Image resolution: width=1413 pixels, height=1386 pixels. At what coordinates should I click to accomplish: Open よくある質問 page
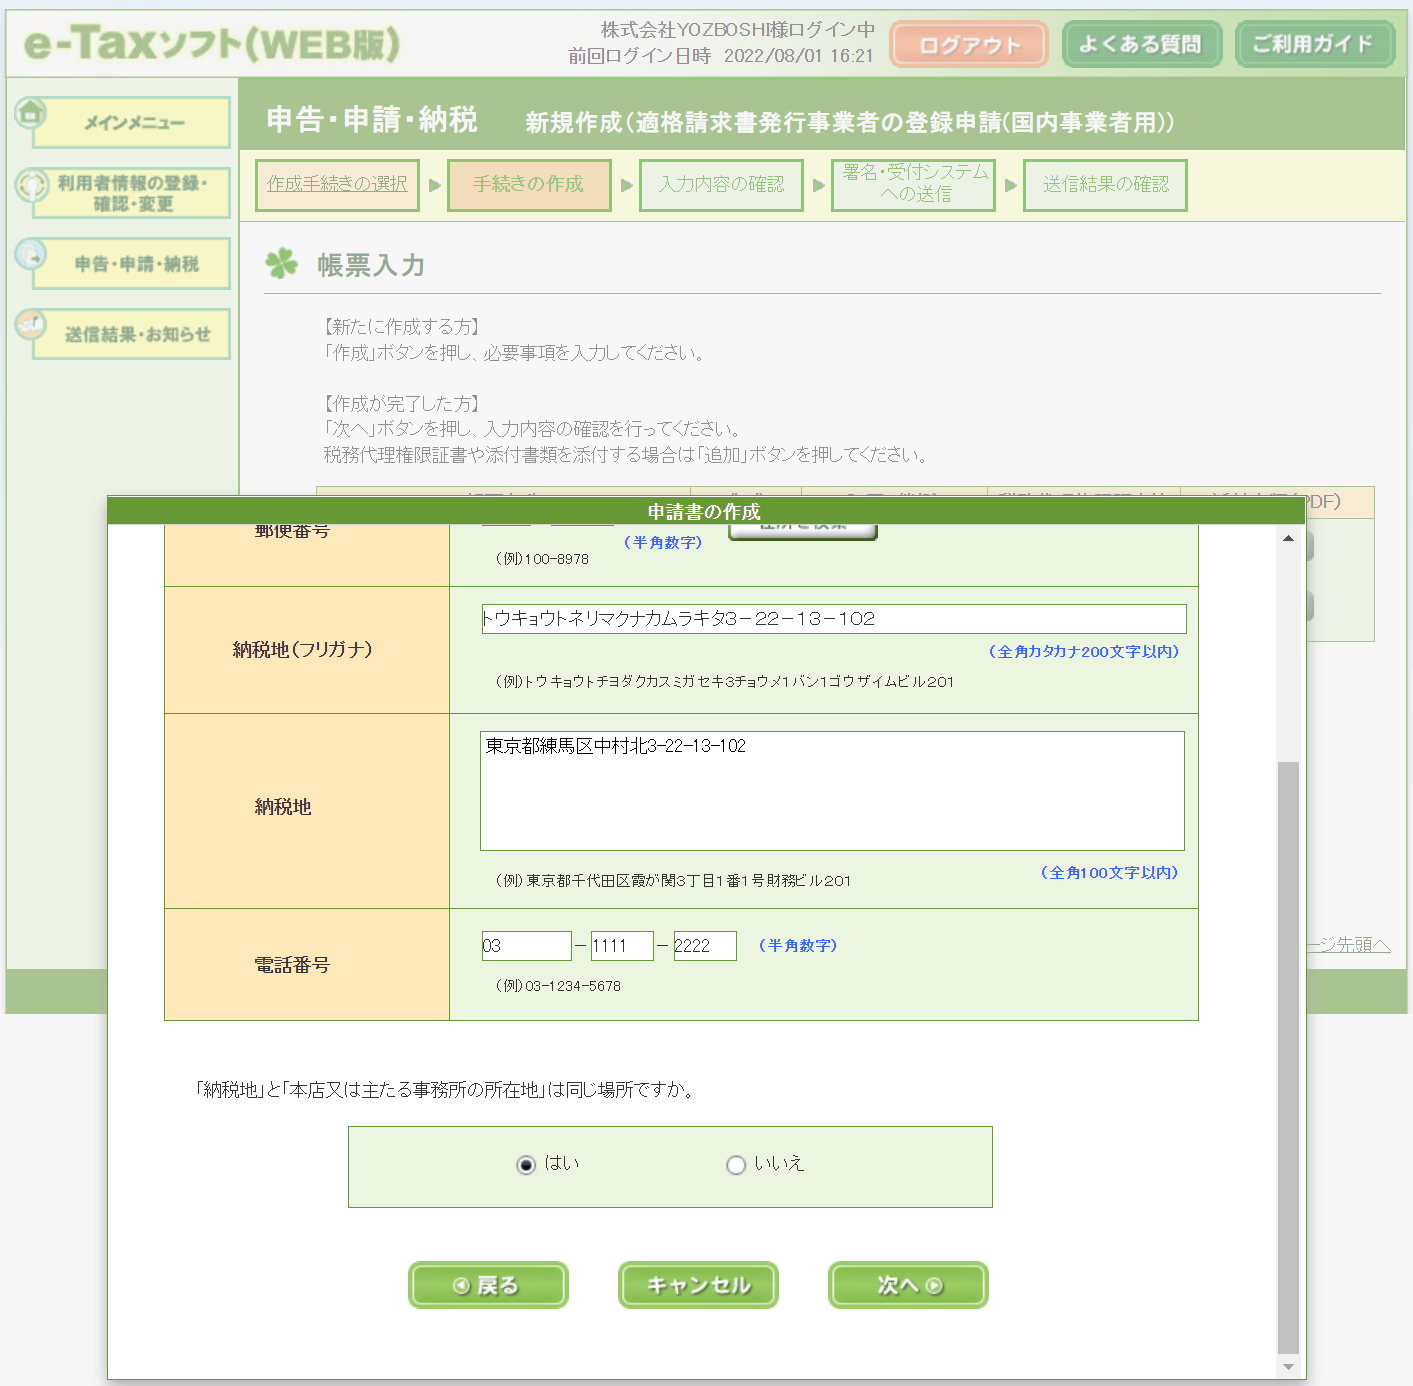click(x=1141, y=44)
